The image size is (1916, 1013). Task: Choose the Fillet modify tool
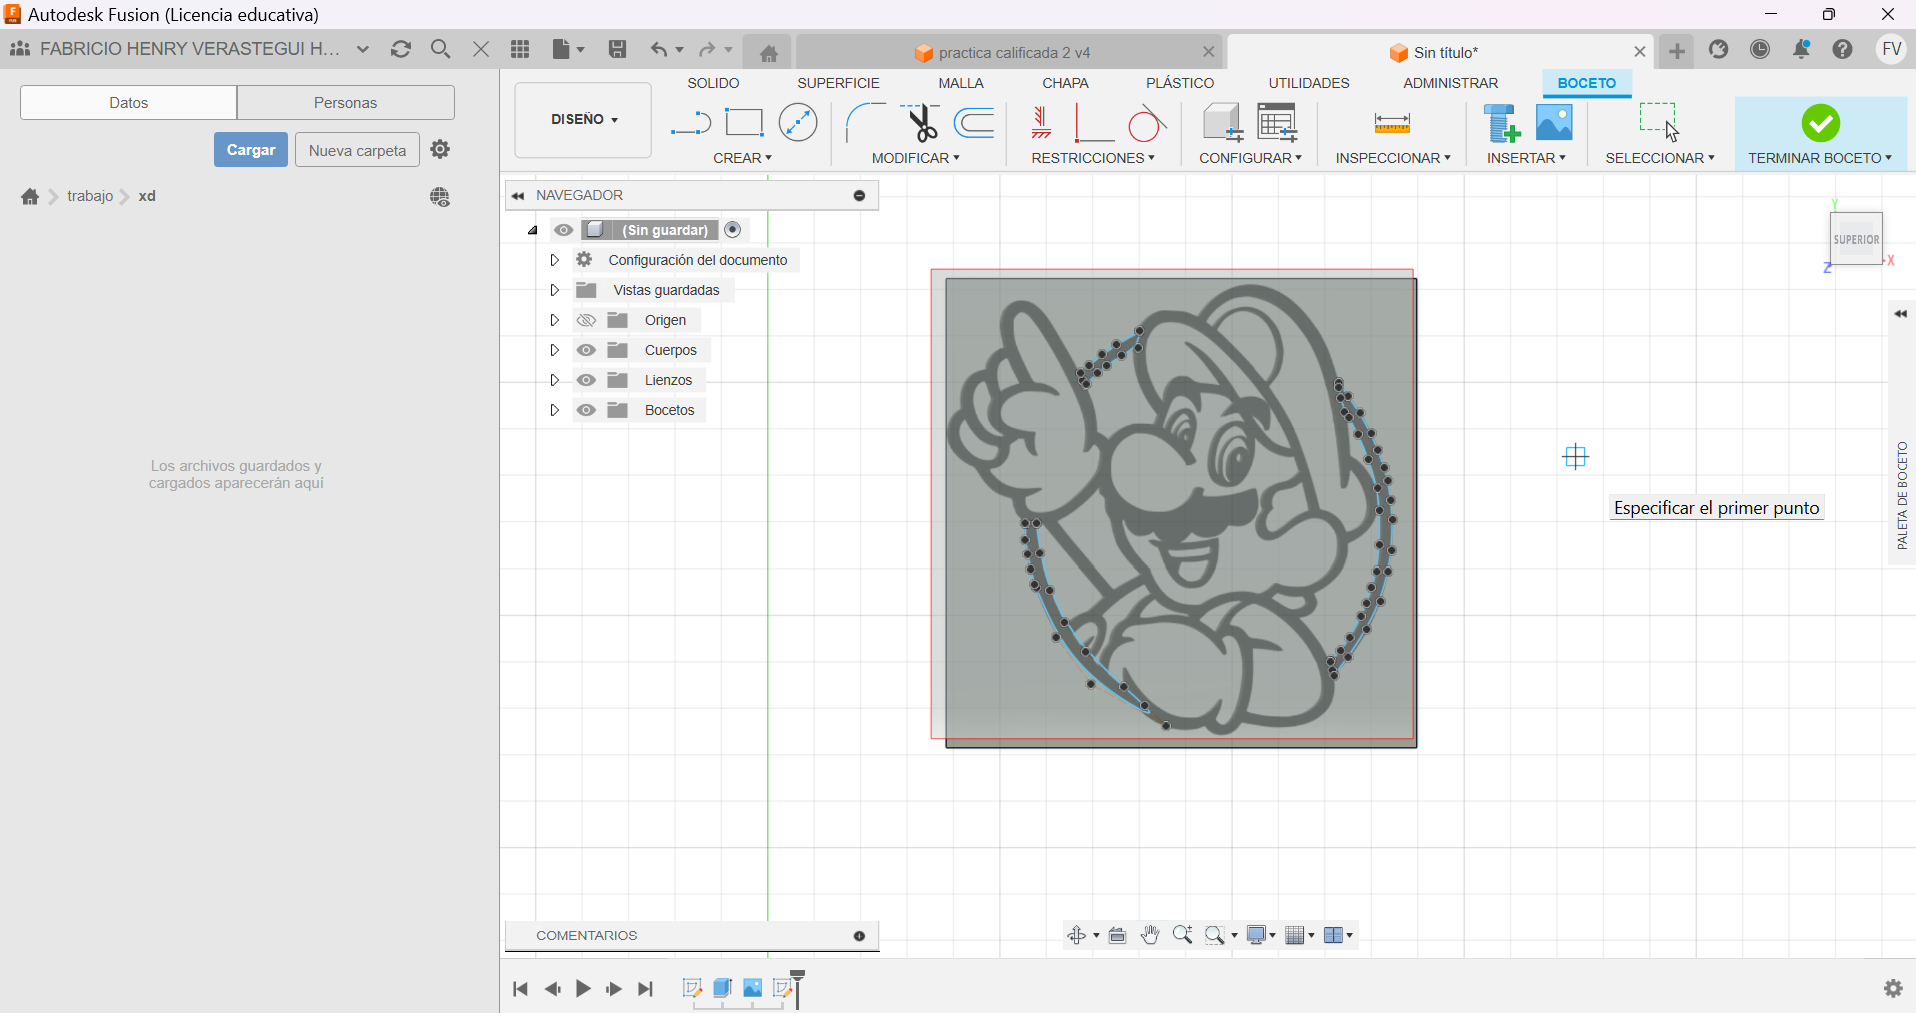coord(865,123)
